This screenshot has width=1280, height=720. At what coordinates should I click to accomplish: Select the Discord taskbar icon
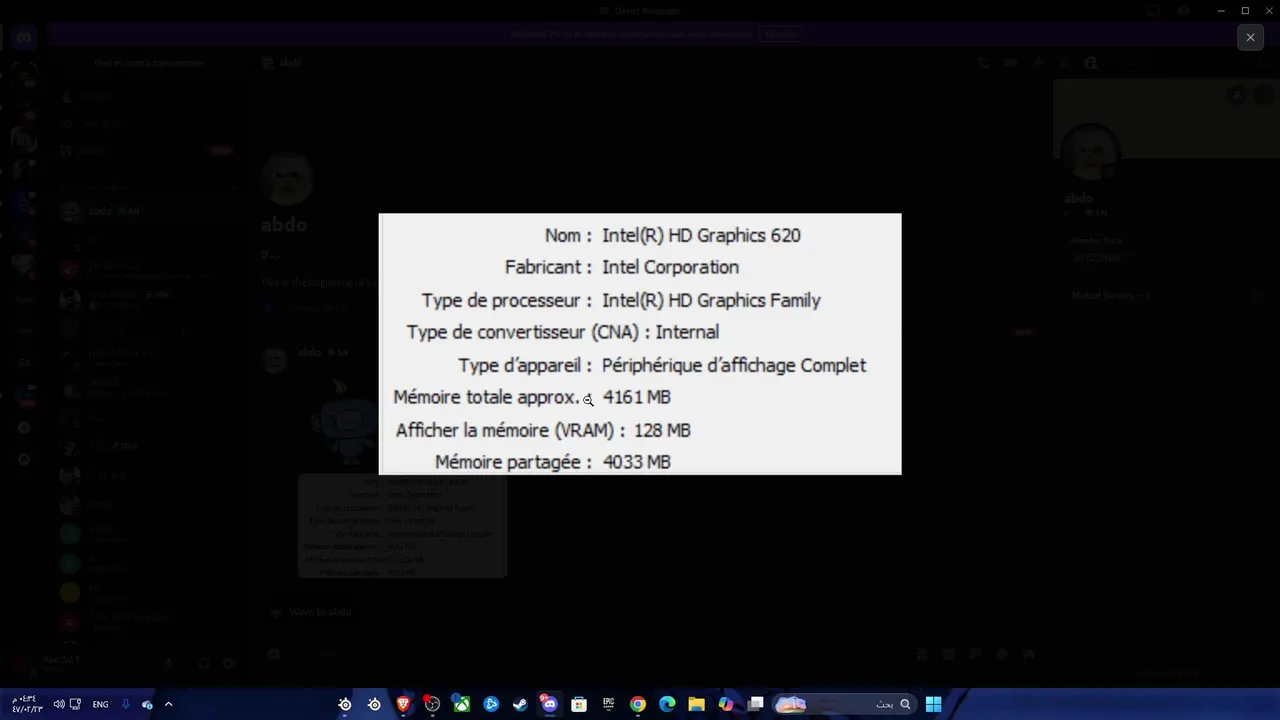coord(549,704)
